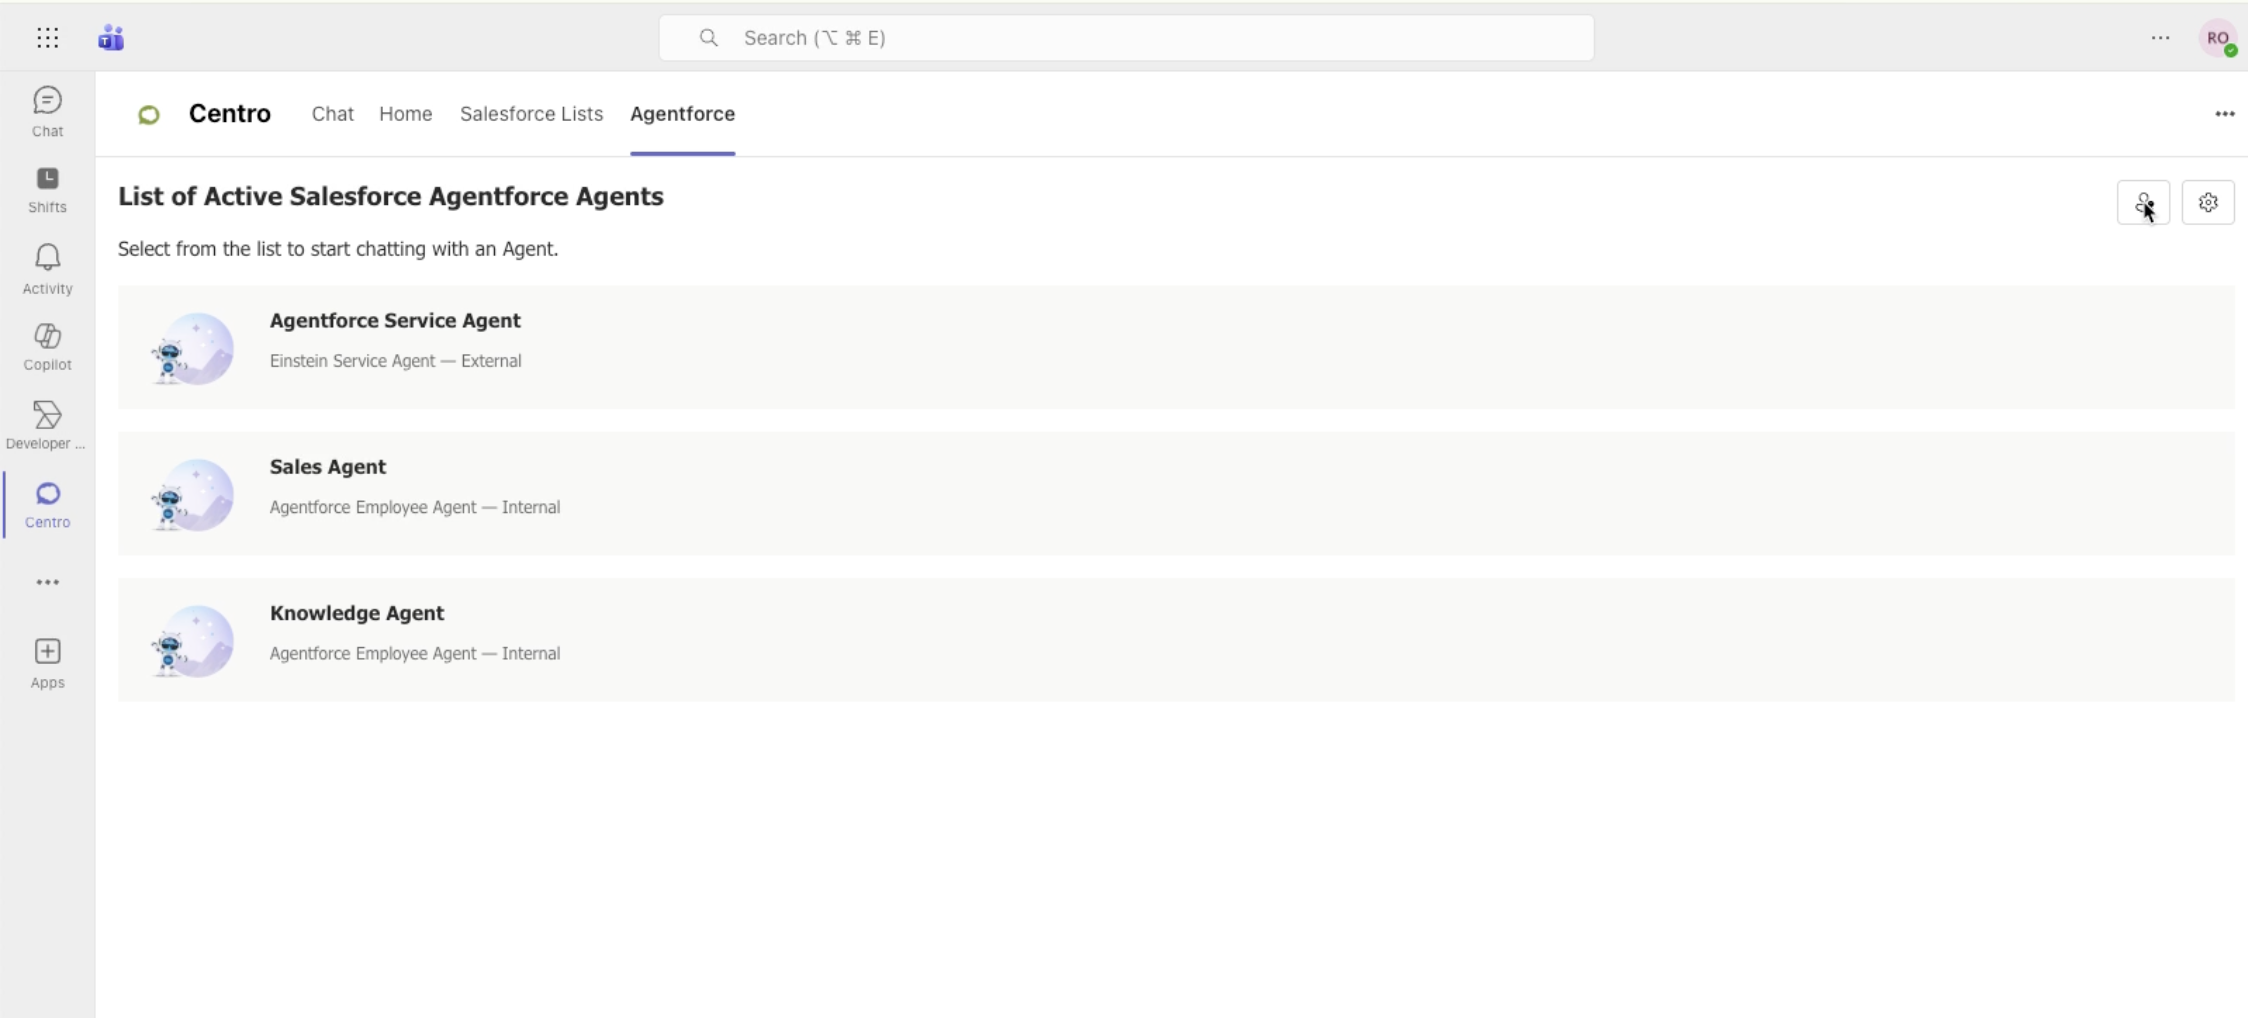Focus the Search input field
The height and width of the screenshot is (1018, 2248).
(x=1126, y=38)
